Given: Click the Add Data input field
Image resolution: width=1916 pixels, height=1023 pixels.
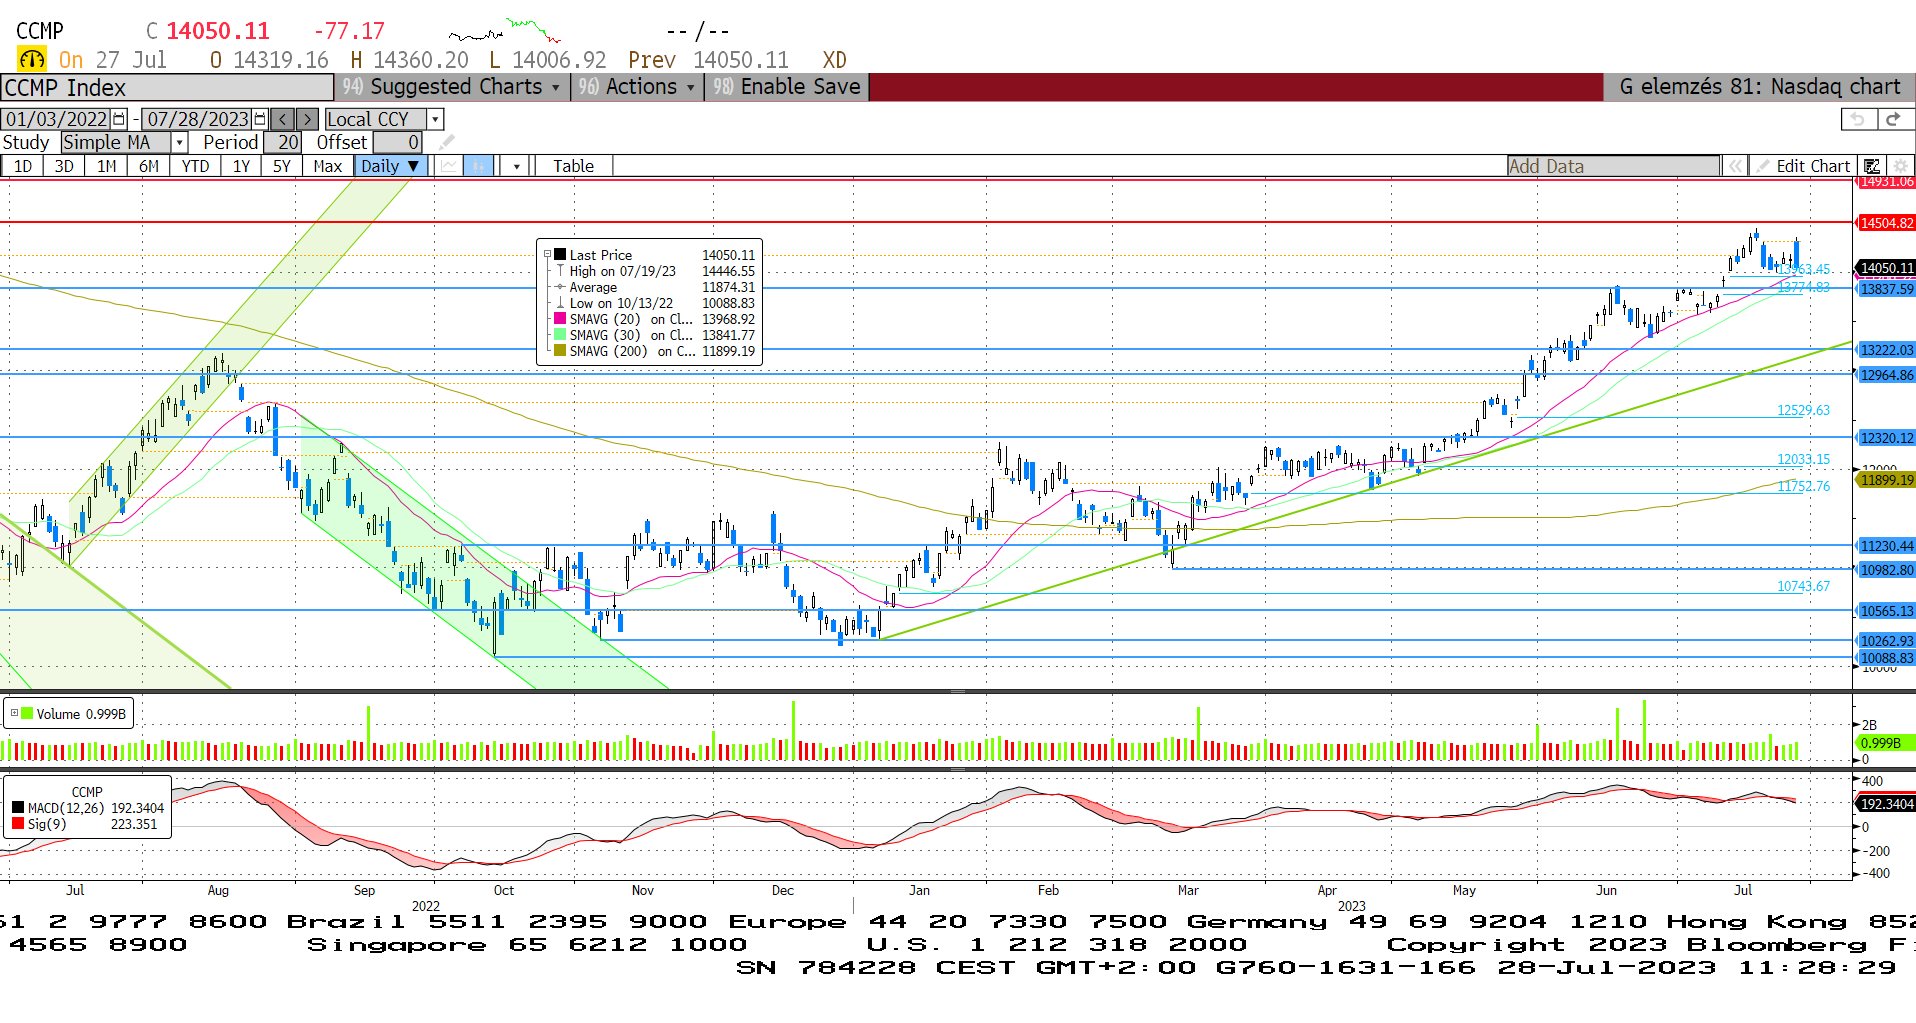Looking at the screenshot, I should 1613,166.
